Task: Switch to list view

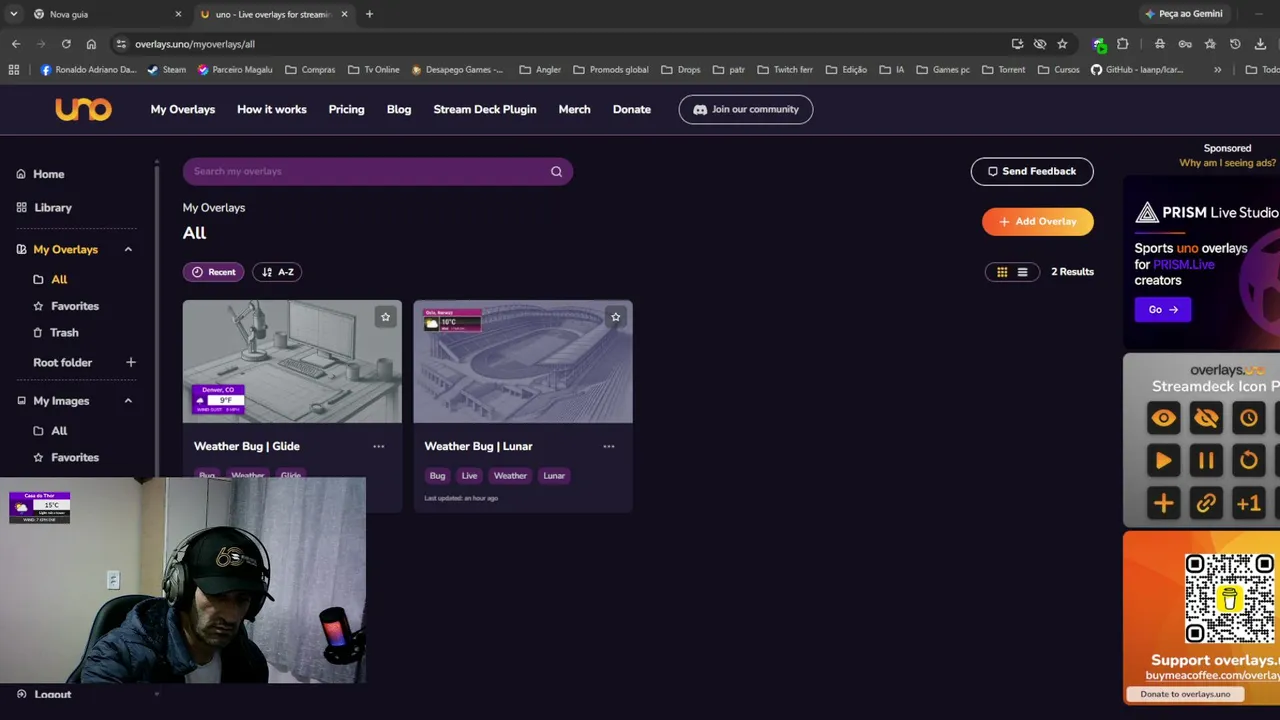Action: [x=1022, y=272]
